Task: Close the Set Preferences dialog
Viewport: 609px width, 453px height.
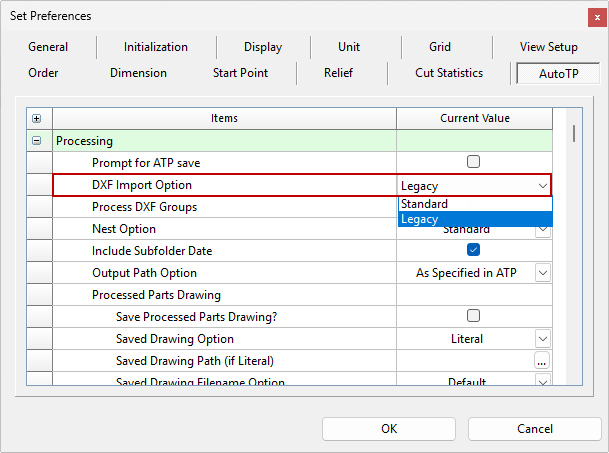Action: (597, 16)
